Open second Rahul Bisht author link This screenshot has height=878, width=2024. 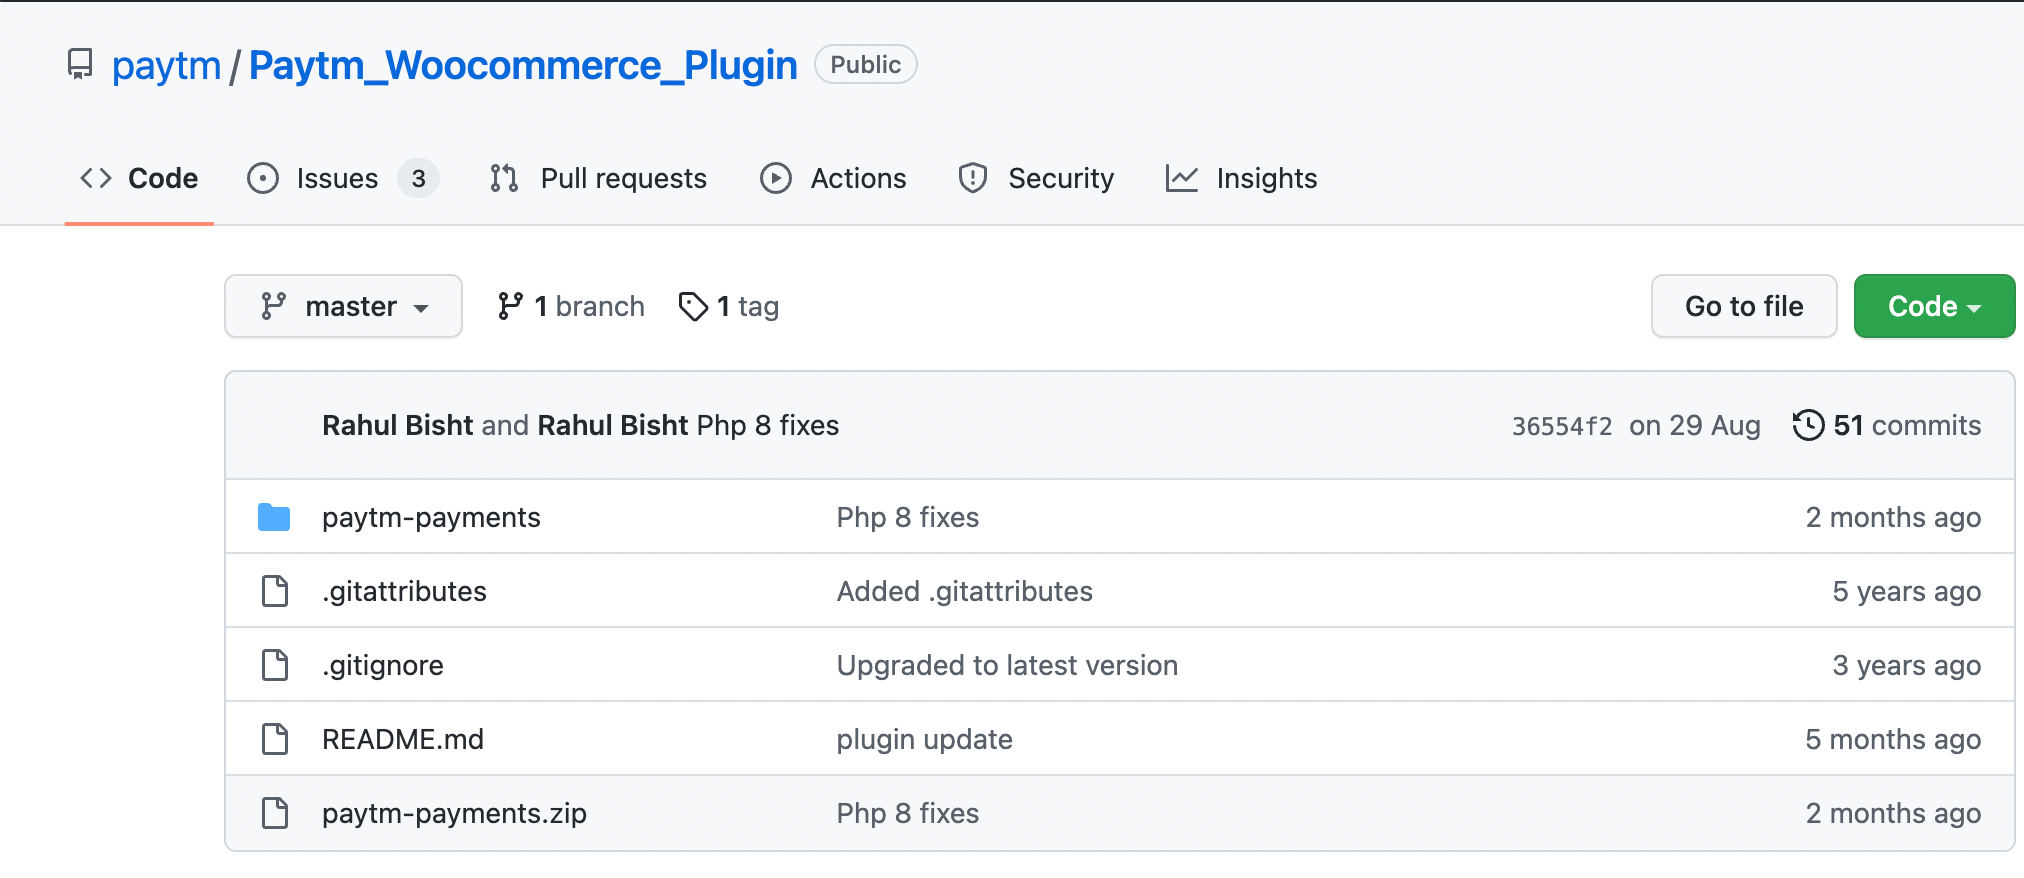click(x=613, y=426)
